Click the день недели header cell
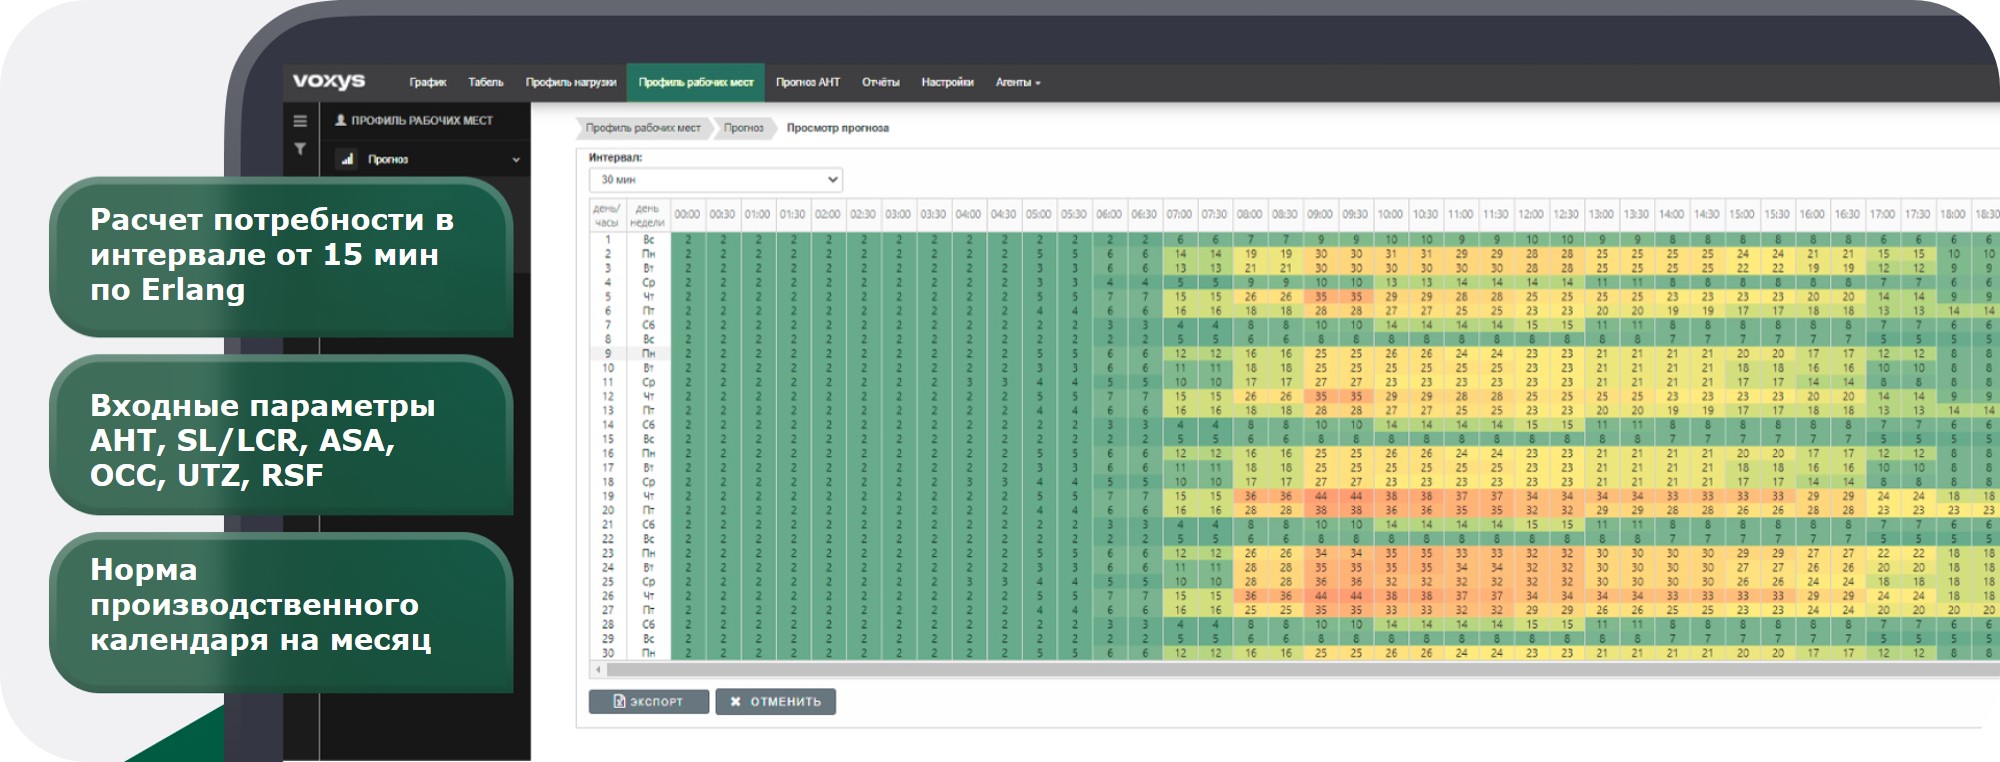 [x=648, y=215]
